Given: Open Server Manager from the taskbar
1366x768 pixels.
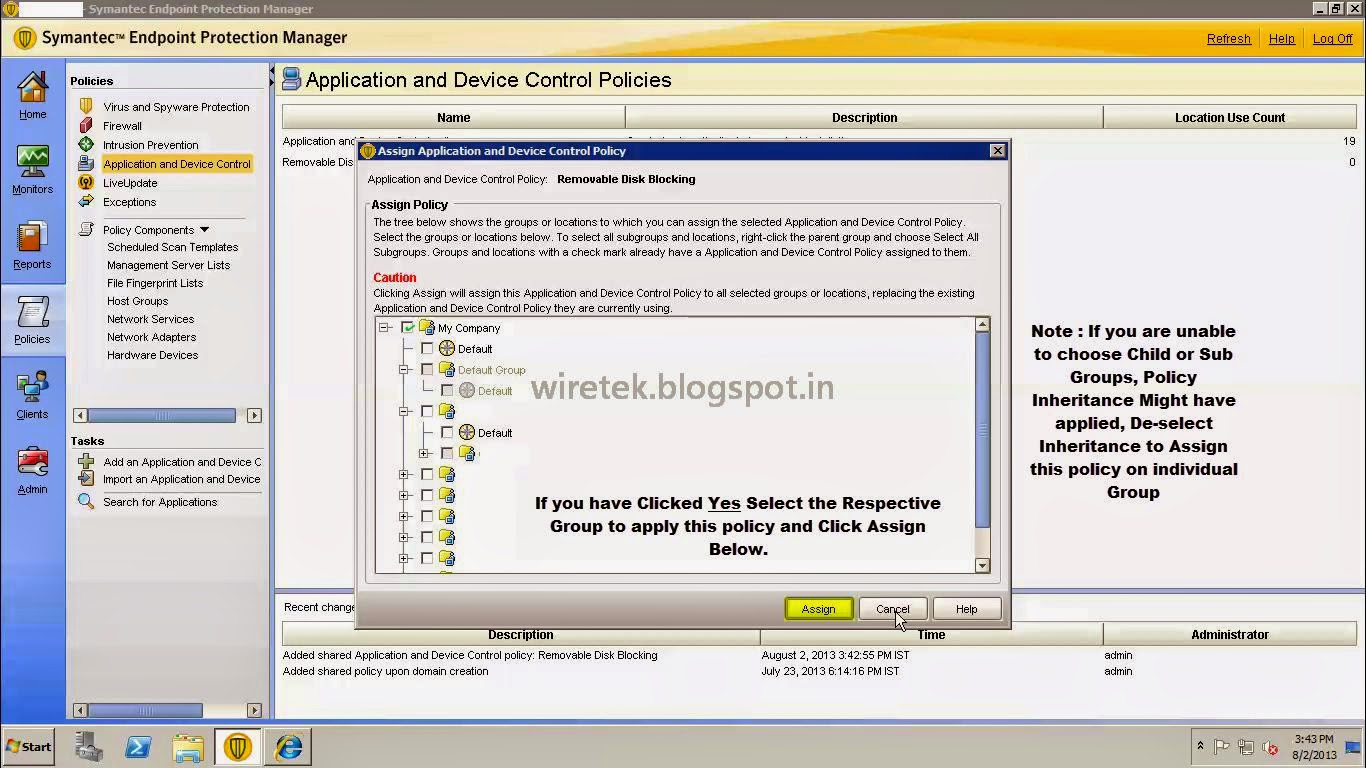Looking at the screenshot, I should coord(89,746).
